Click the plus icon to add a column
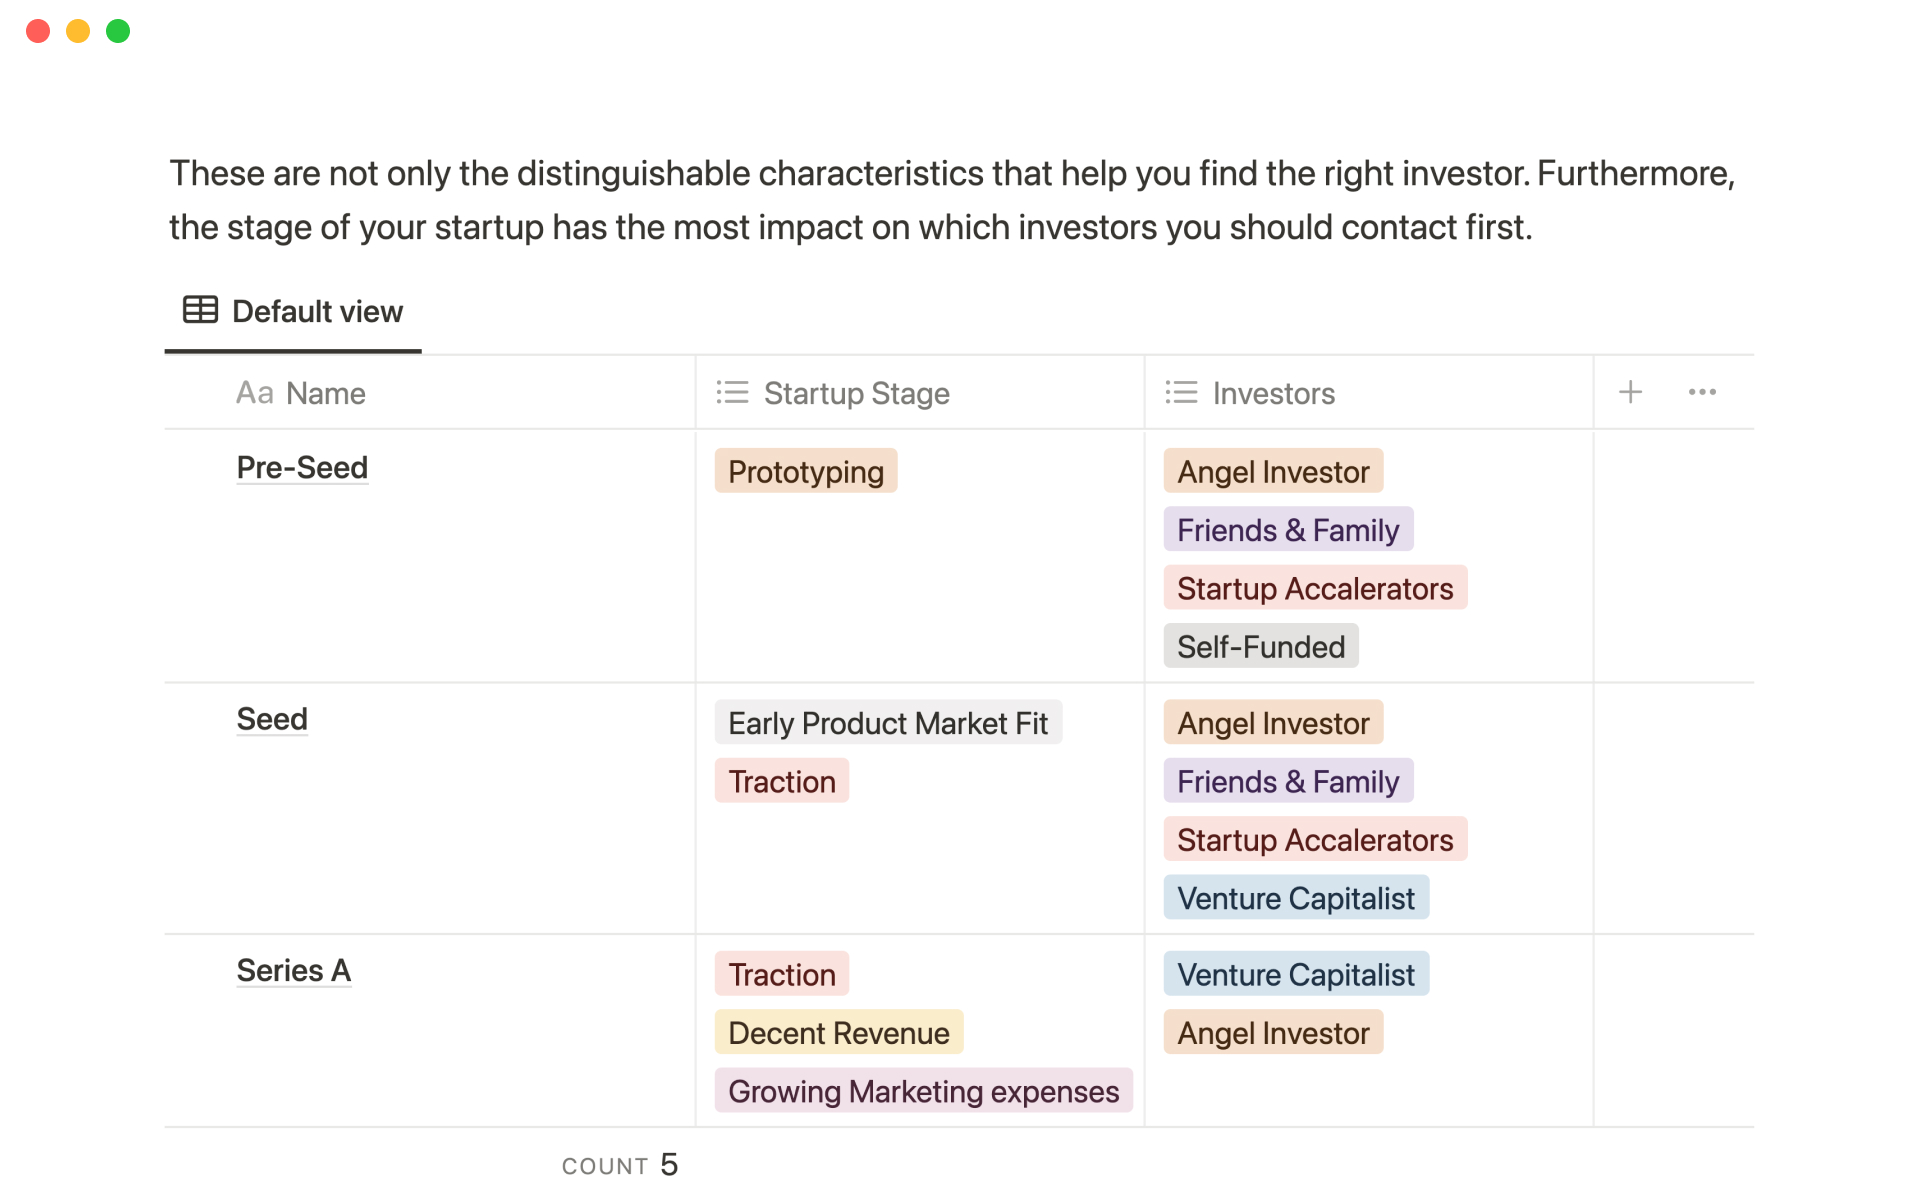Image resolution: width=1920 pixels, height=1200 pixels. click(1630, 392)
